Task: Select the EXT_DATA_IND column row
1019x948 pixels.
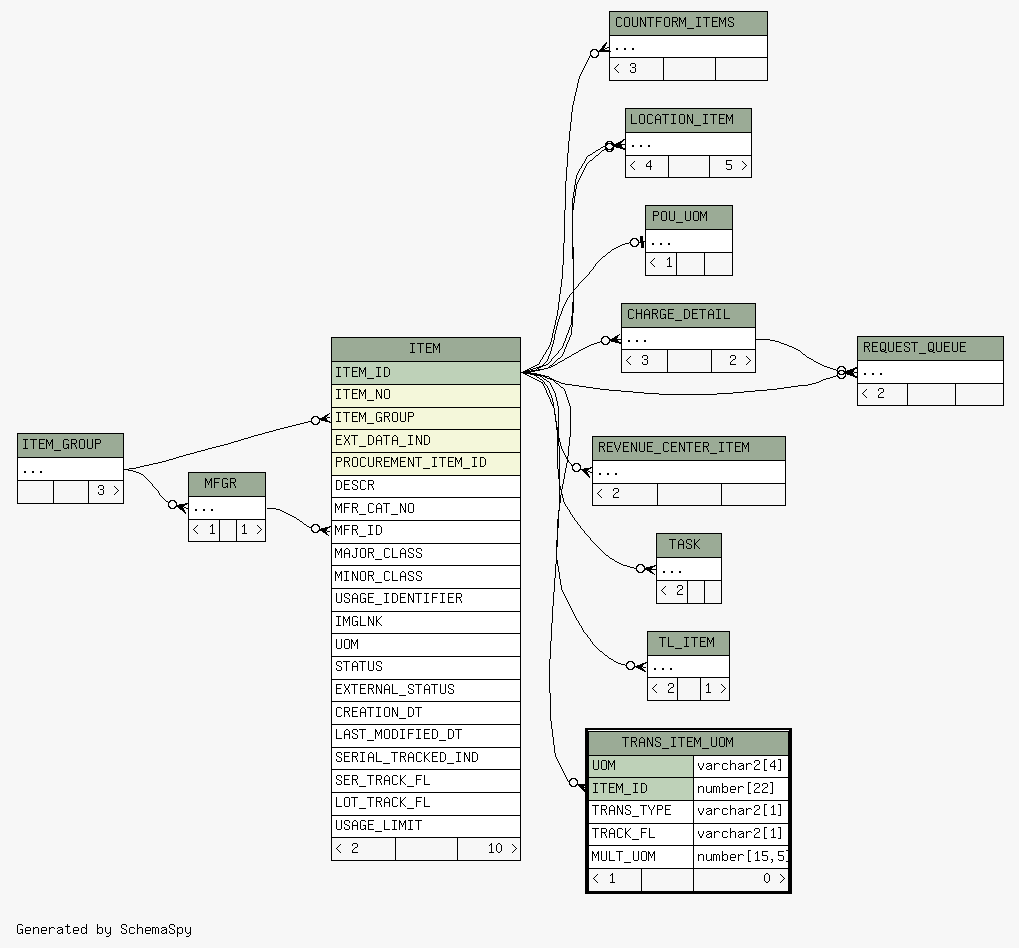Action: click(x=426, y=441)
